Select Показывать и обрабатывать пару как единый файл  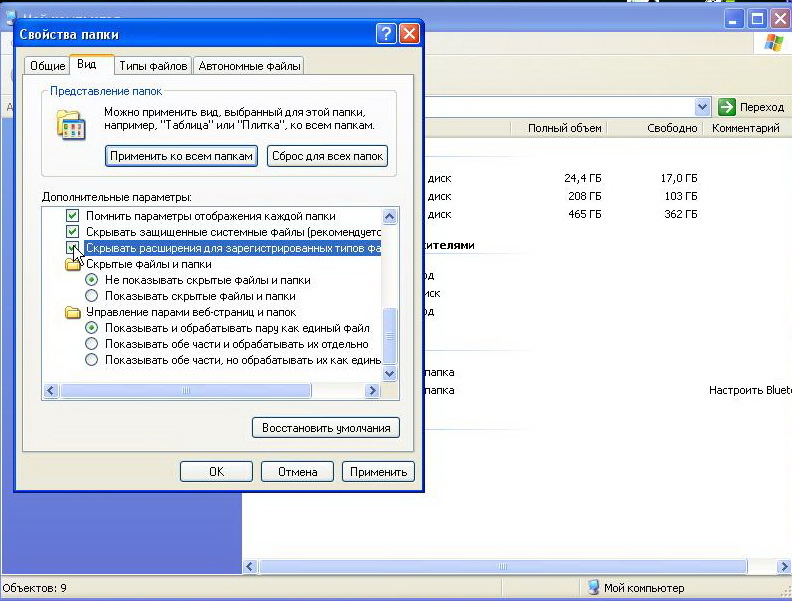click(91, 328)
